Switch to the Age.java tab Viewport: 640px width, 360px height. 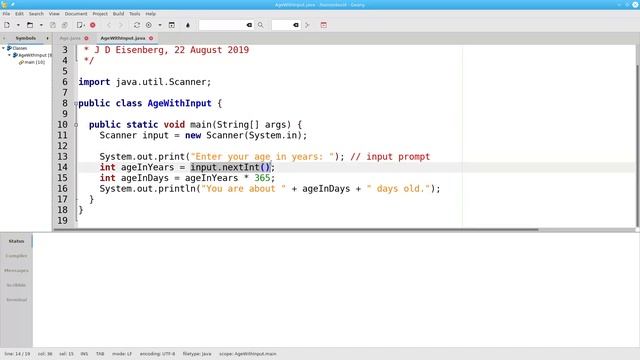coord(70,38)
